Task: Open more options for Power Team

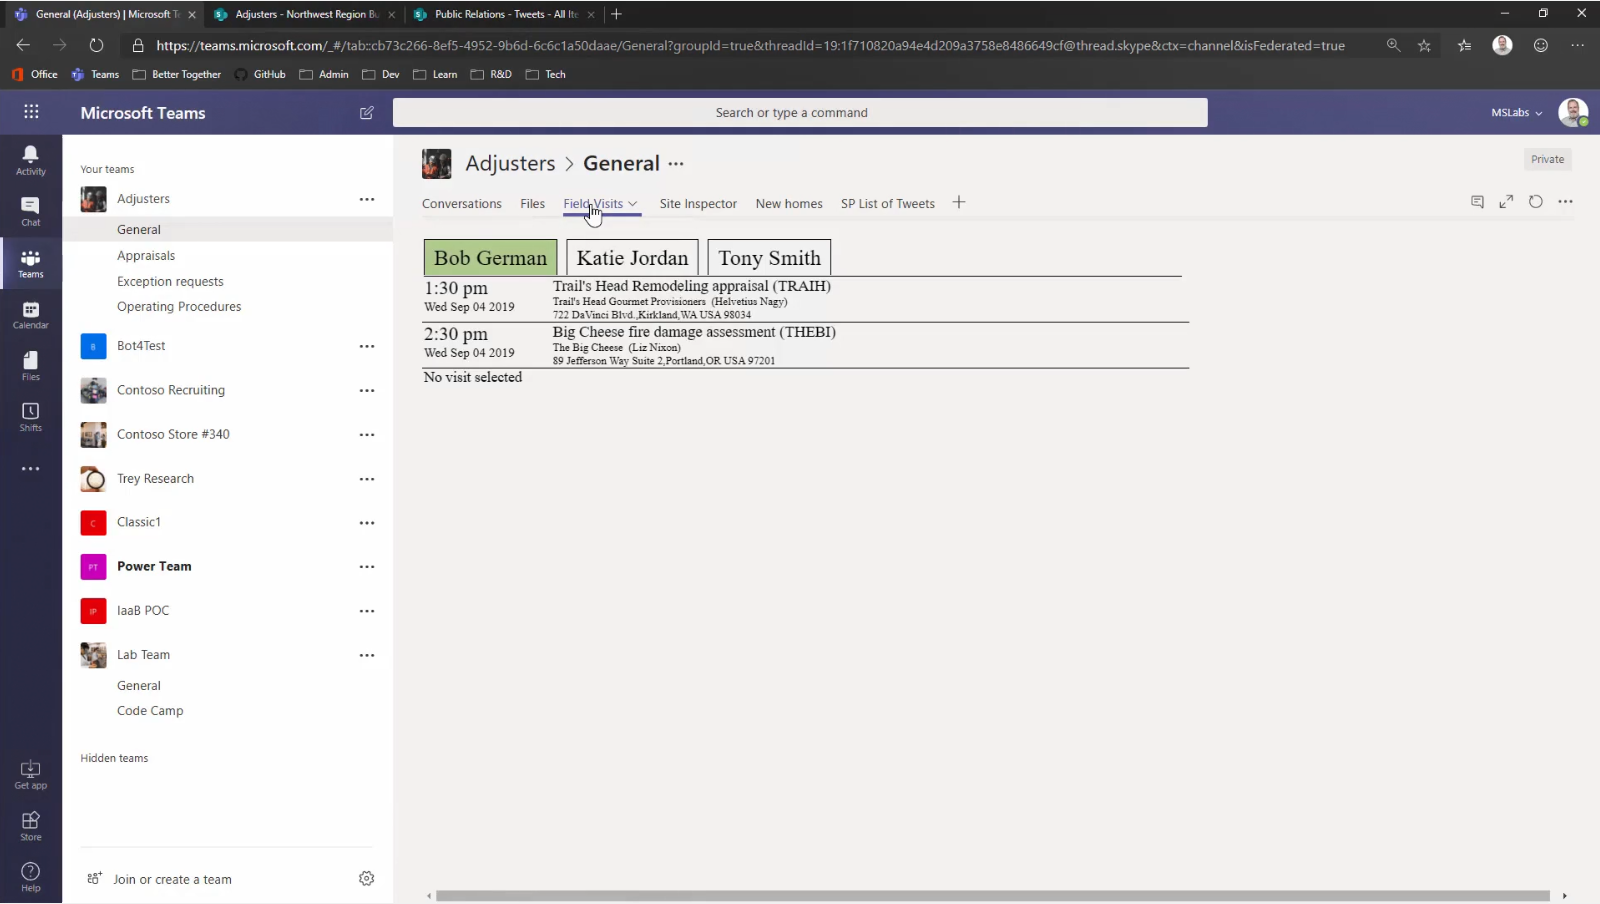Action: pyautogui.click(x=367, y=567)
